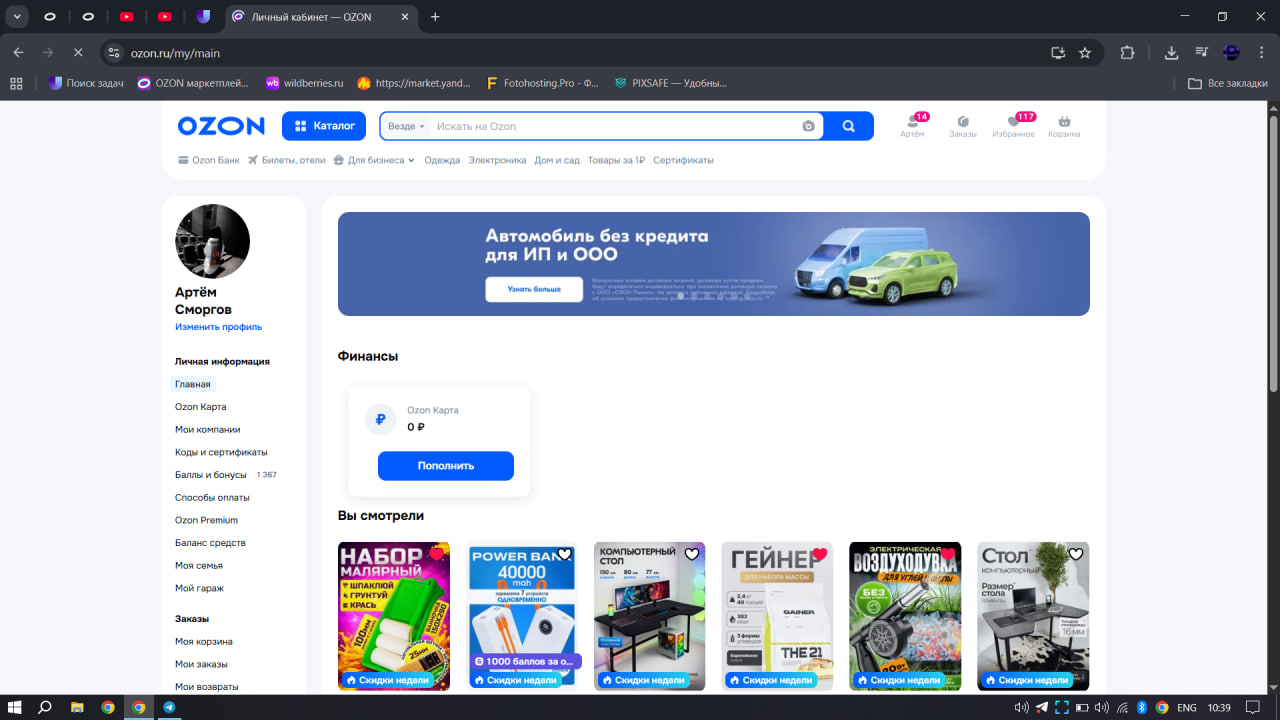This screenshot has height=720, width=1280.
Task: Open the Windows Start menu
Action: click(15, 707)
